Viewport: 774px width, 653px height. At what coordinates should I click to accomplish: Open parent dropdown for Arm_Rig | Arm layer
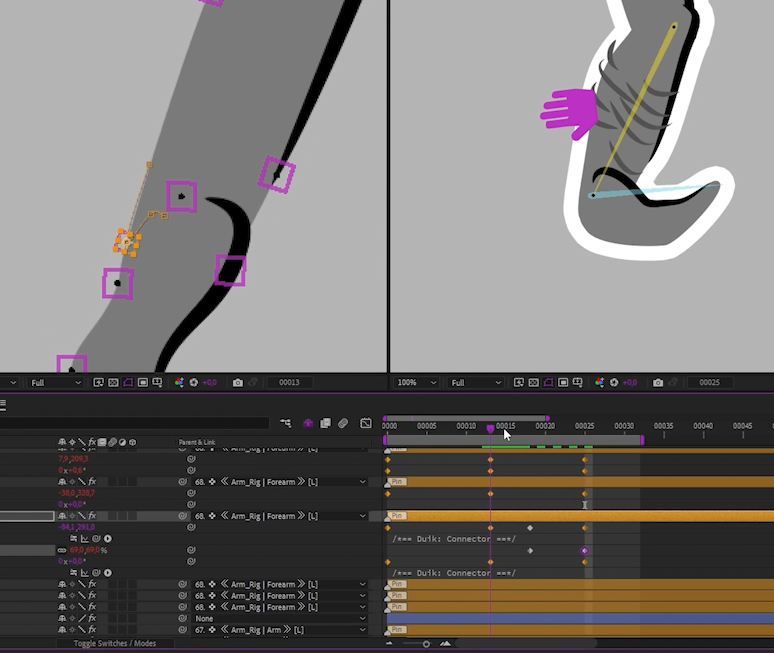[279, 630]
